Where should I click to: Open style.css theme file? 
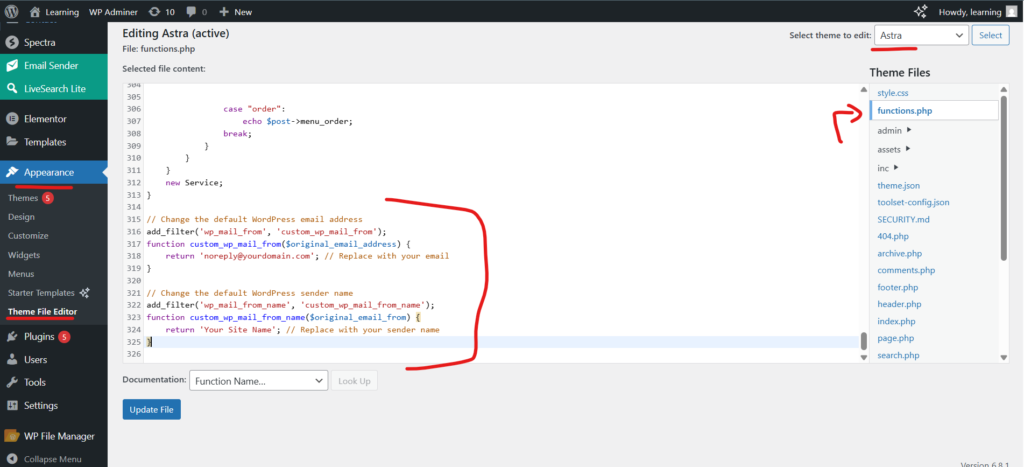(x=893, y=93)
